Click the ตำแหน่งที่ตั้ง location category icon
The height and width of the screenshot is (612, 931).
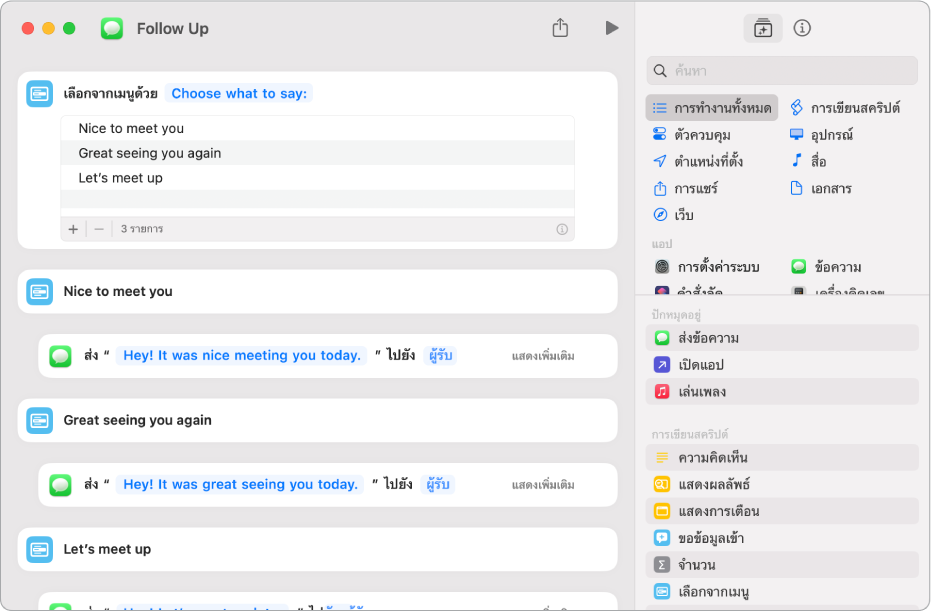pyautogui.click(x=660, y=162)
